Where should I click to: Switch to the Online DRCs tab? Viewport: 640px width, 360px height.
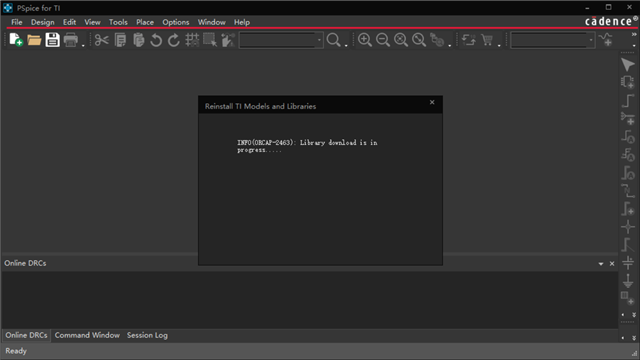[x=26, y=335]
